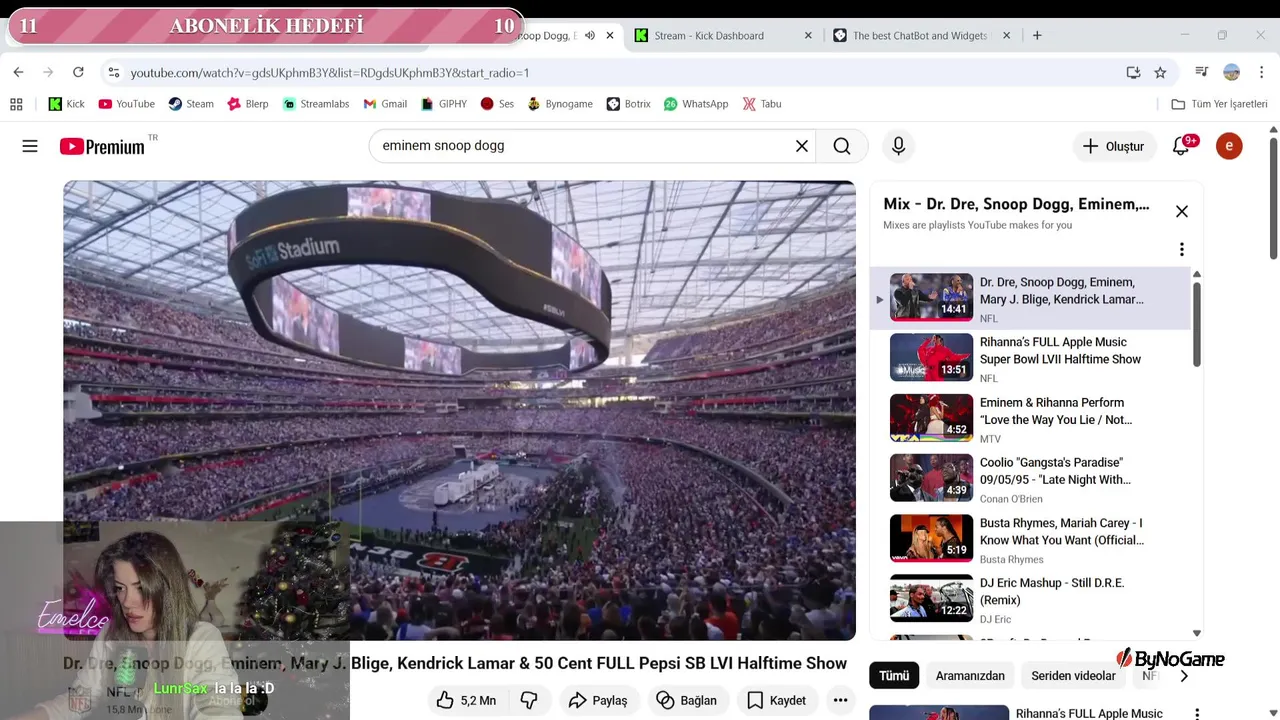The image size is (1280, 720).
Task: Save video with the Kaydet button
Action: coord(776,700)
